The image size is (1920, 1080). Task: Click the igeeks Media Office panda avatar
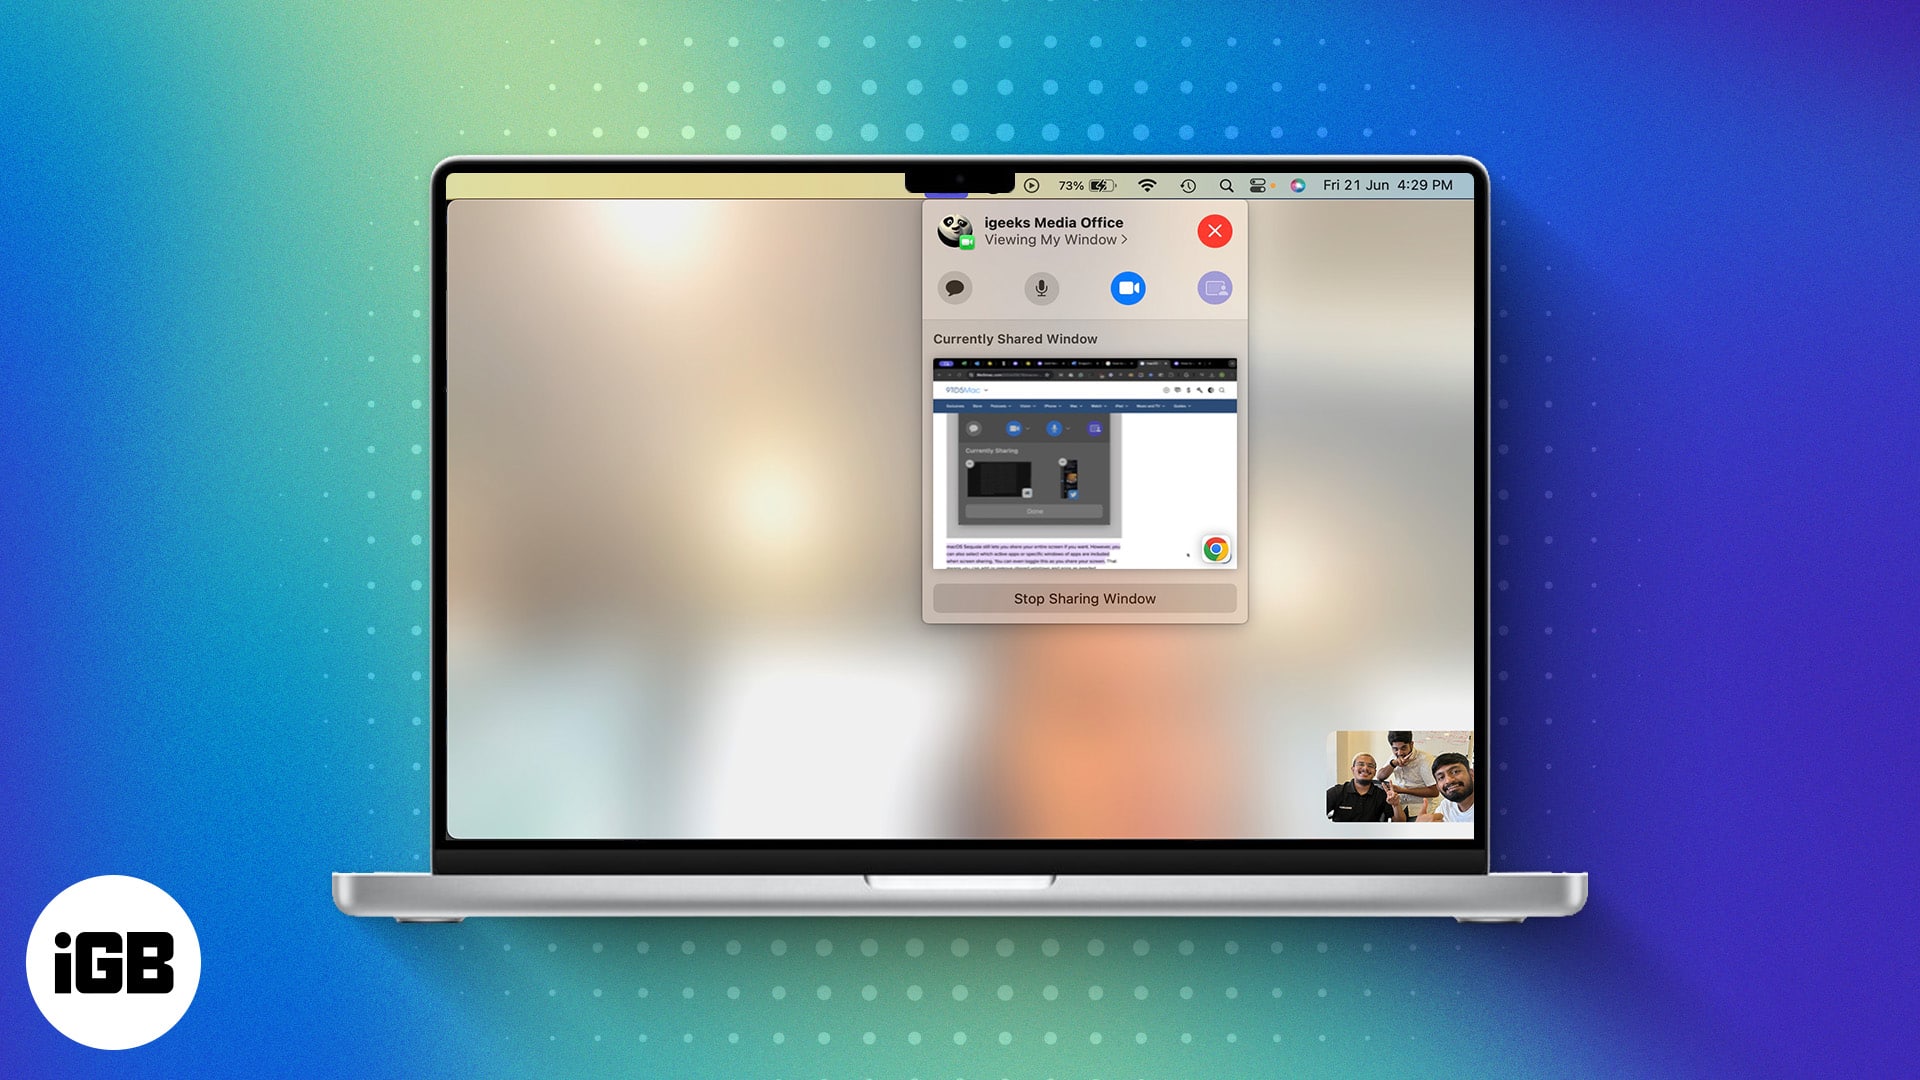click(x=953, y=231)
